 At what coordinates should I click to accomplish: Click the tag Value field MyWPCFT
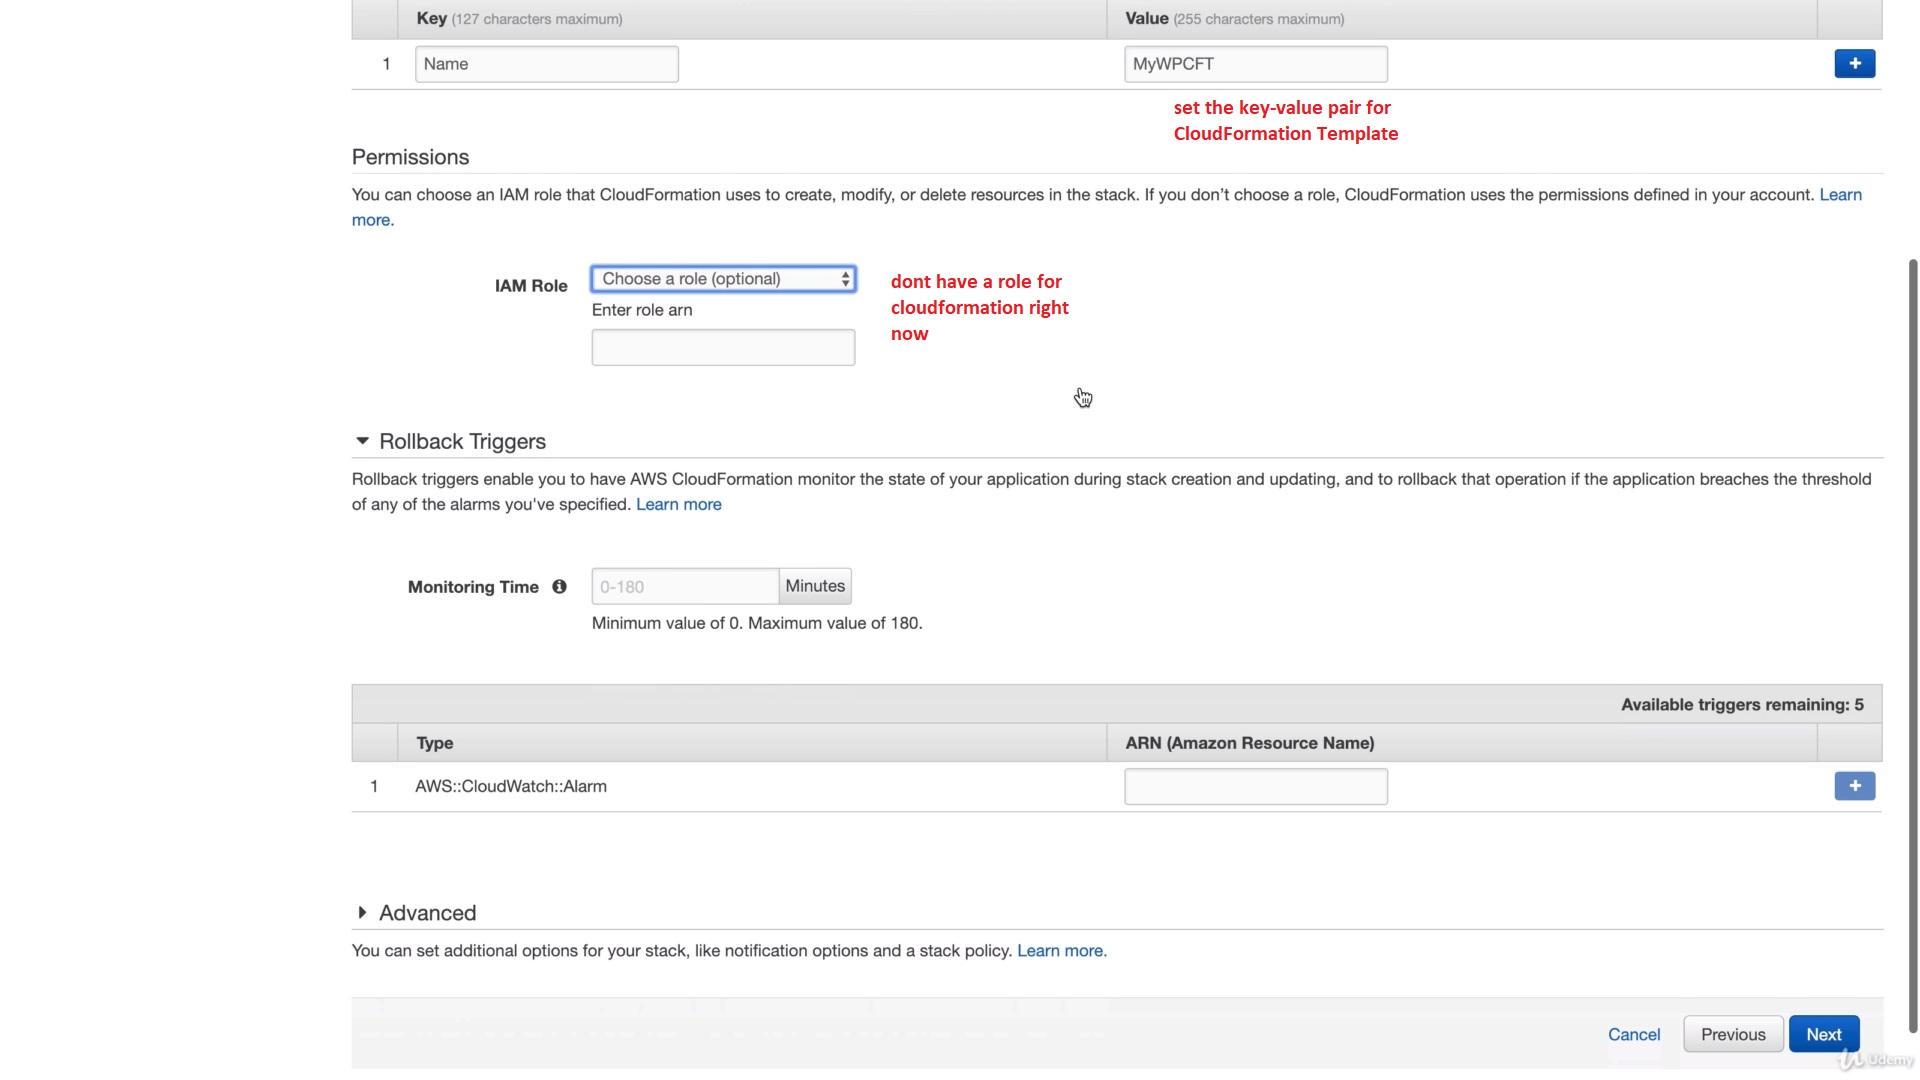1255,64
